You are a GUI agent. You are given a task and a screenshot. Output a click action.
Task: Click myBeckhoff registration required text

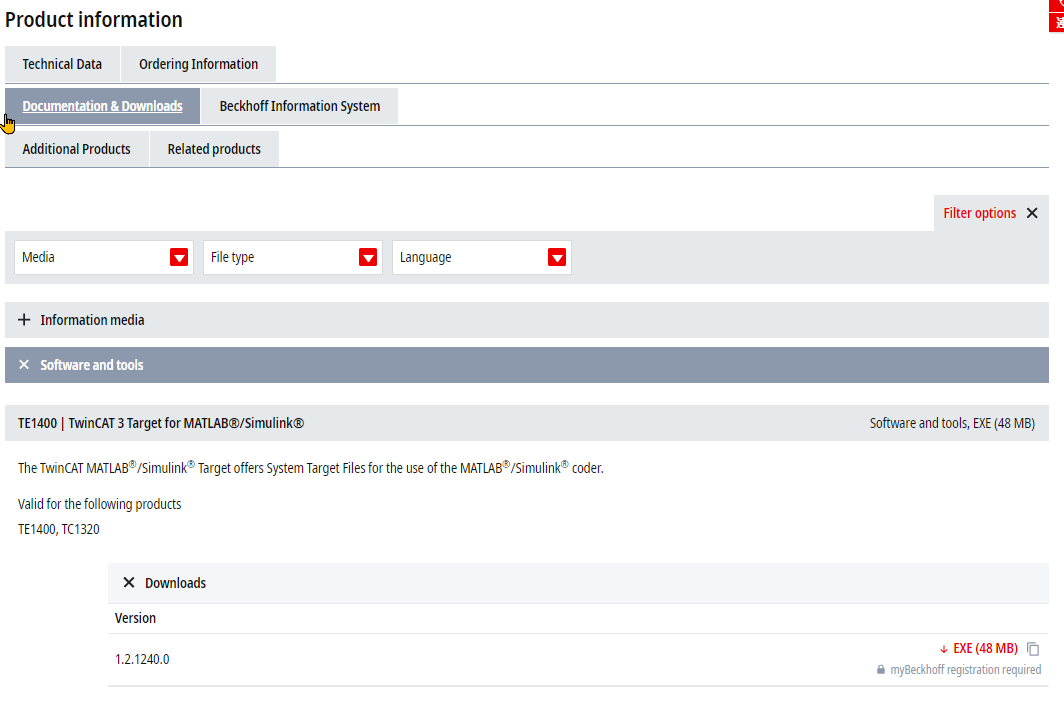(965, 670)
